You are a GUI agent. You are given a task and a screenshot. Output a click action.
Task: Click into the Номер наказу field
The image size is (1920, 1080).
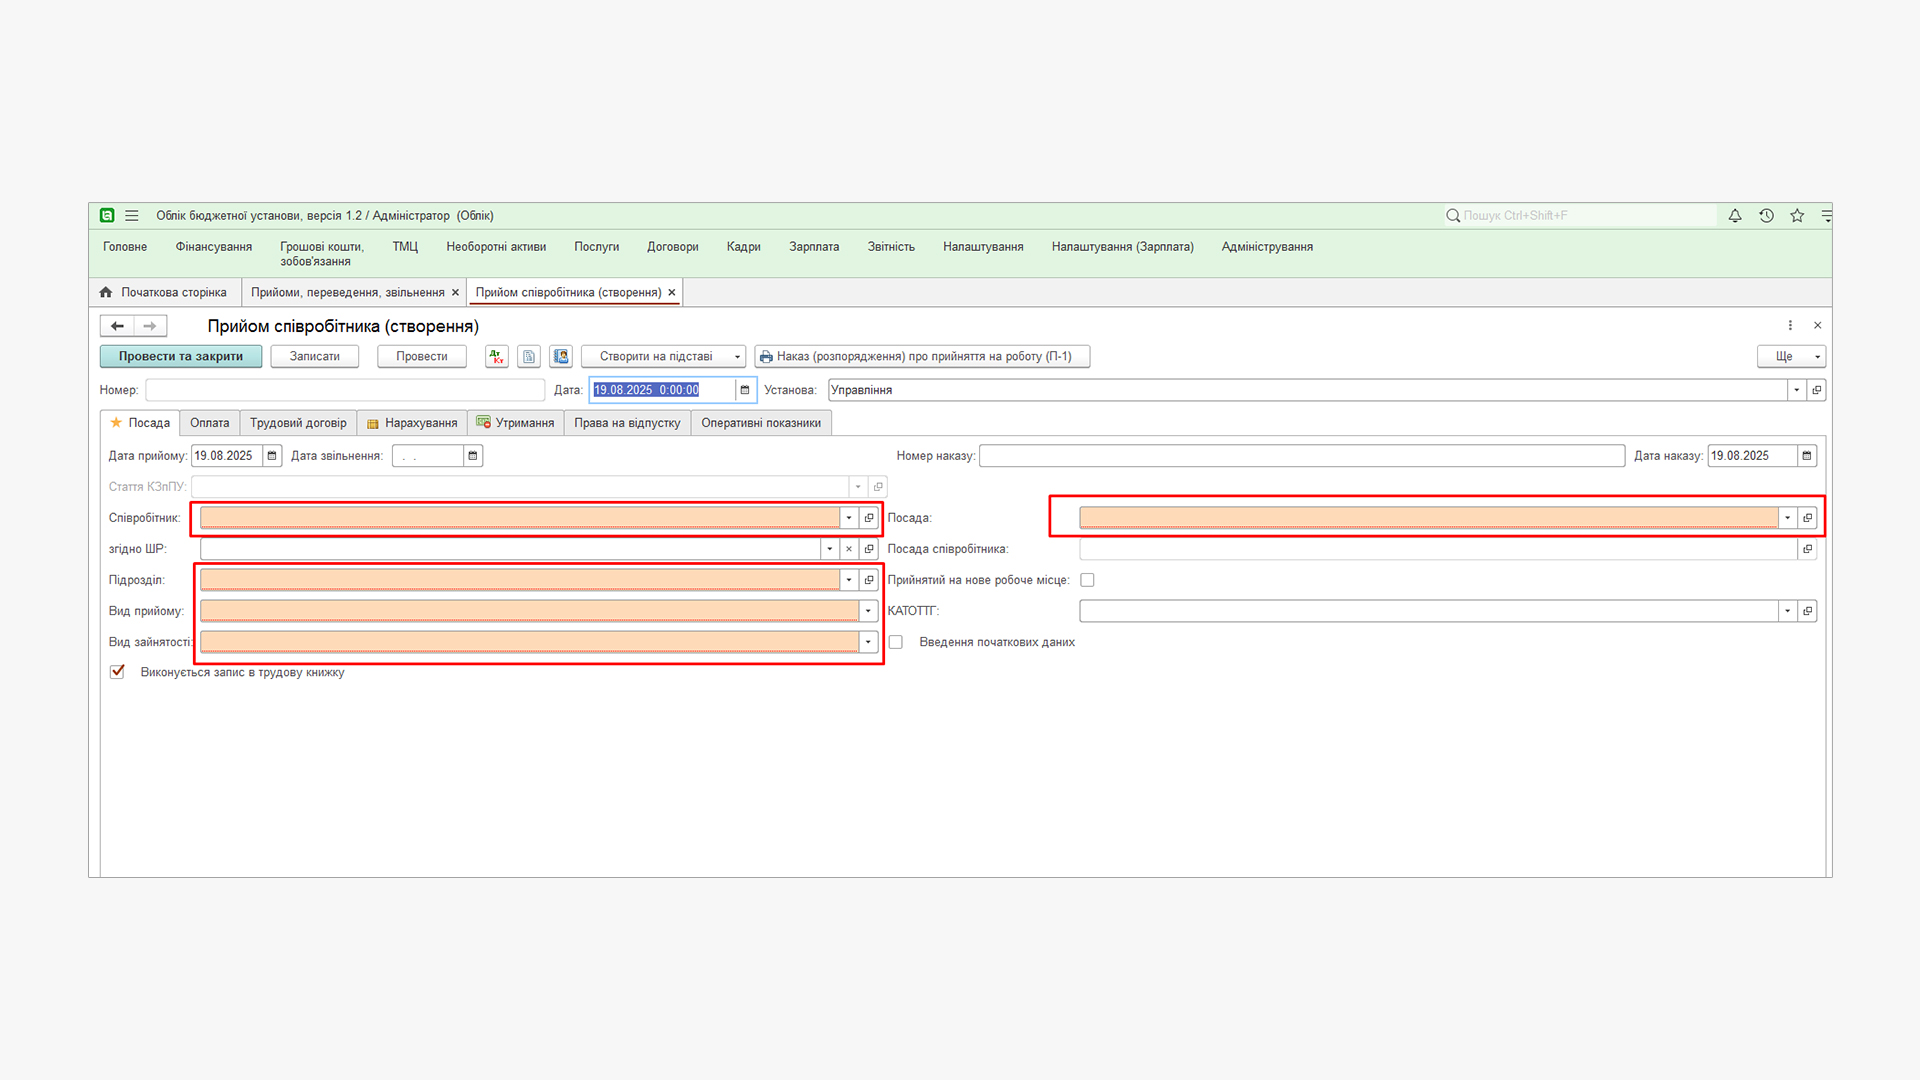click(x=1301, y=456)
